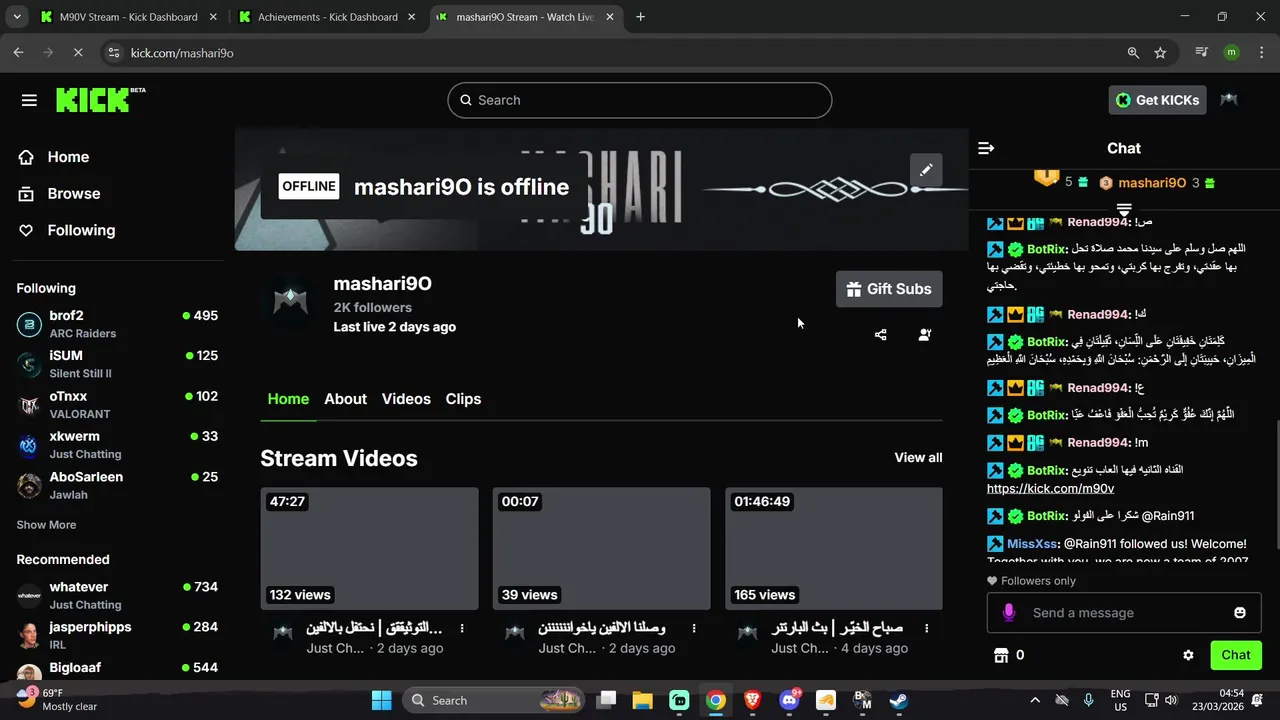Viewport: 1280px width, 720px height.
Task: Click the Chrome address bar URL
Action: click(182, 53)
